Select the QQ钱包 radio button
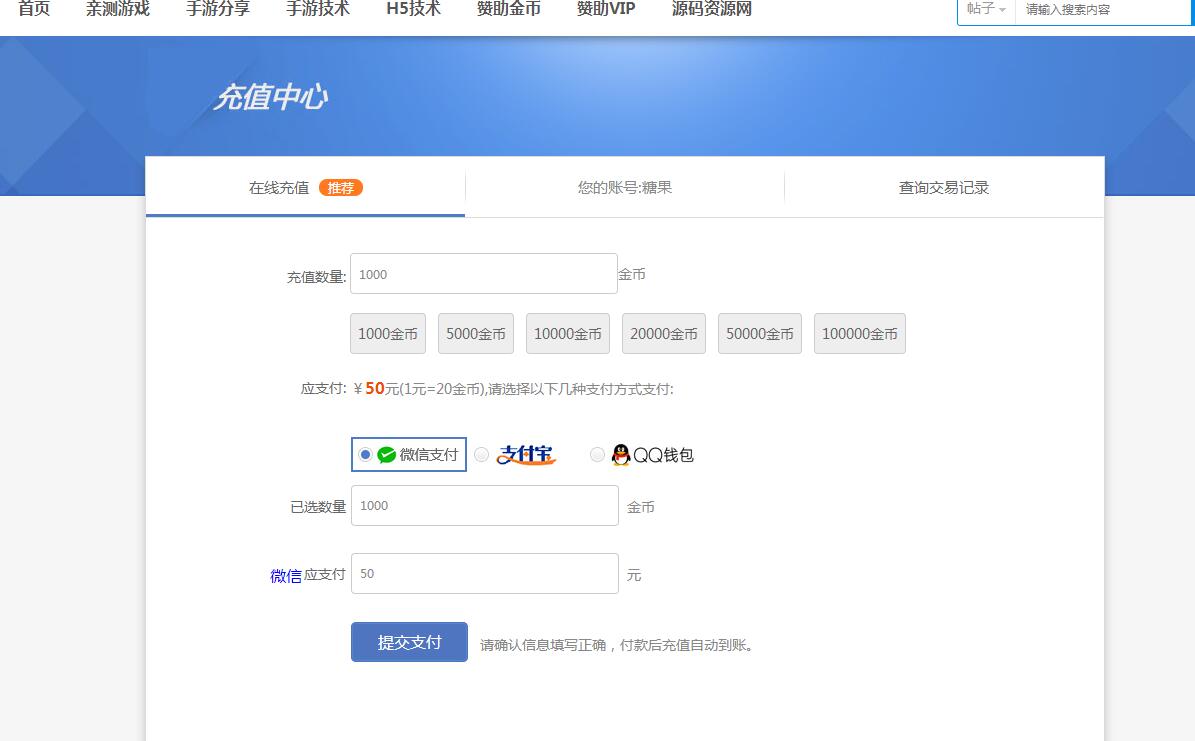Viewport: 1195px width, 741px height. coord(597,455)
